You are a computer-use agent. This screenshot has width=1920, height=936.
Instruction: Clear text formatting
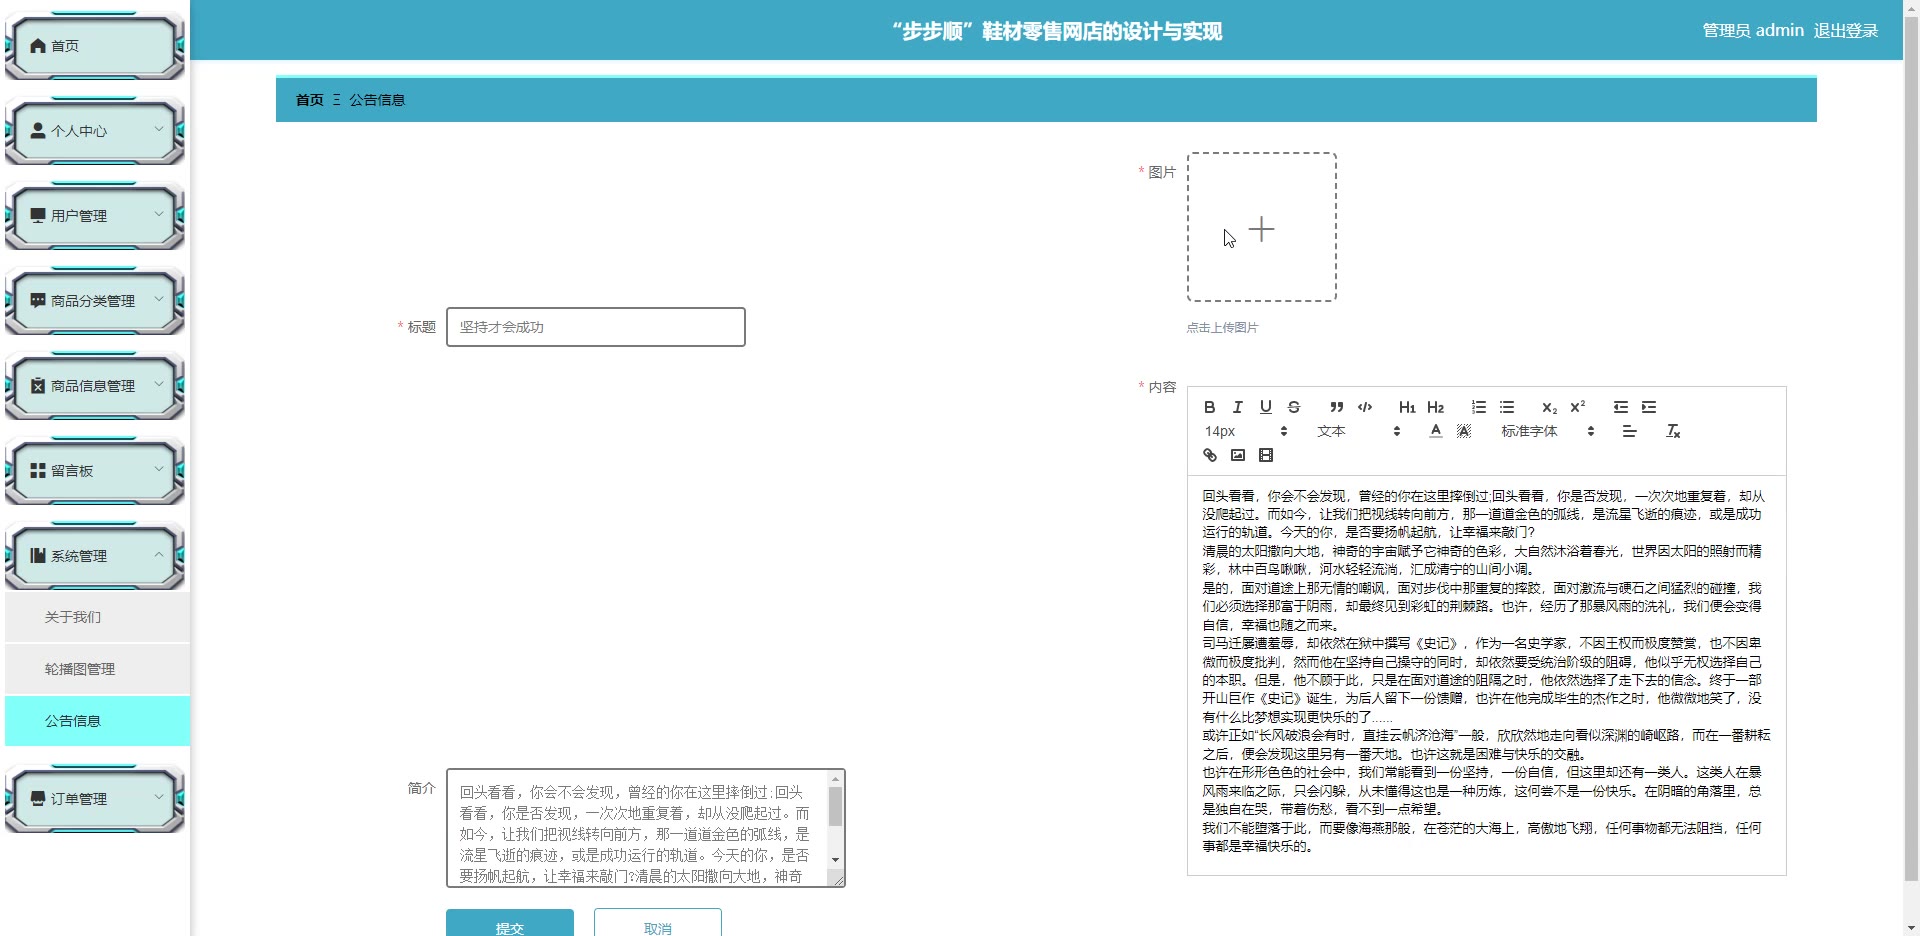click(x=1672, y=431)
